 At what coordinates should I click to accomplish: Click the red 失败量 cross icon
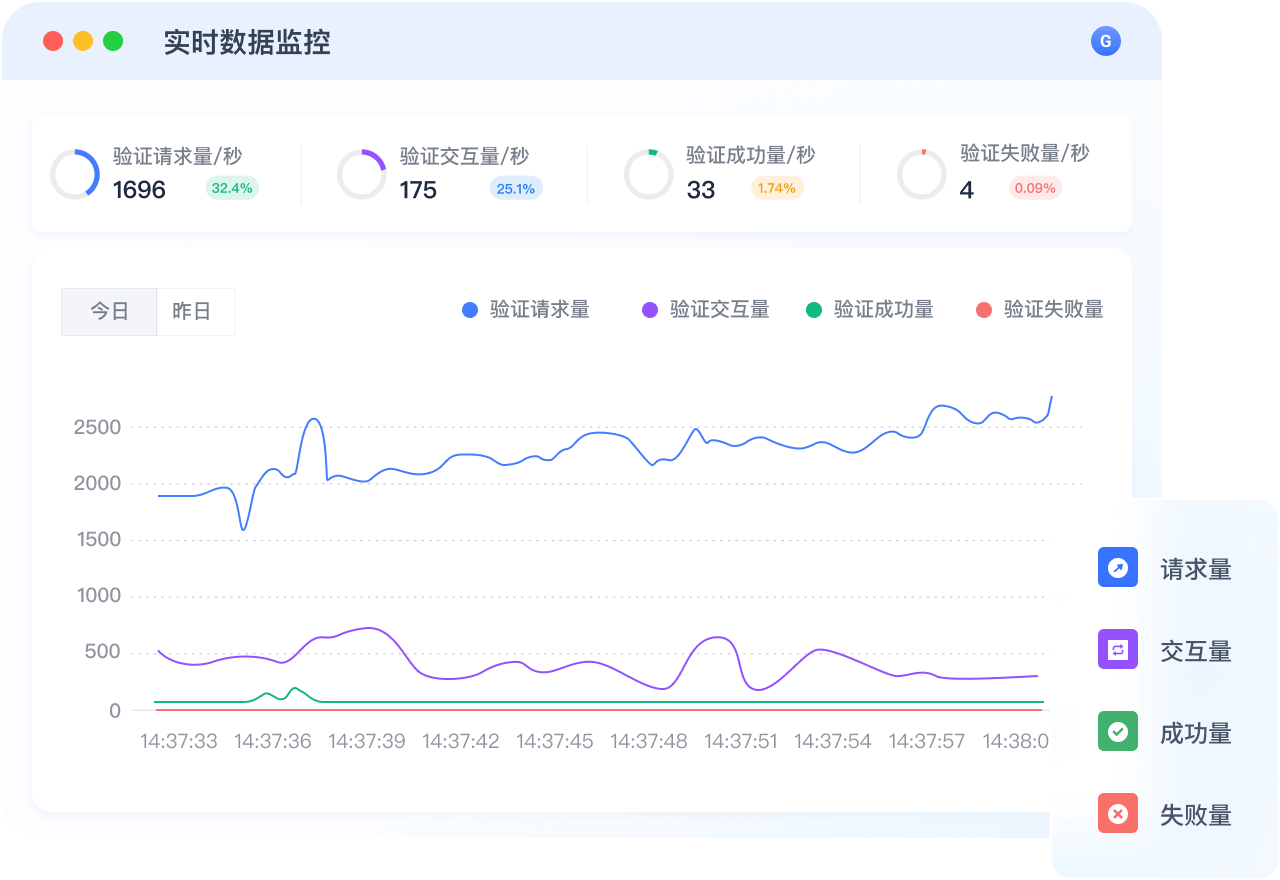[1117, 813]
